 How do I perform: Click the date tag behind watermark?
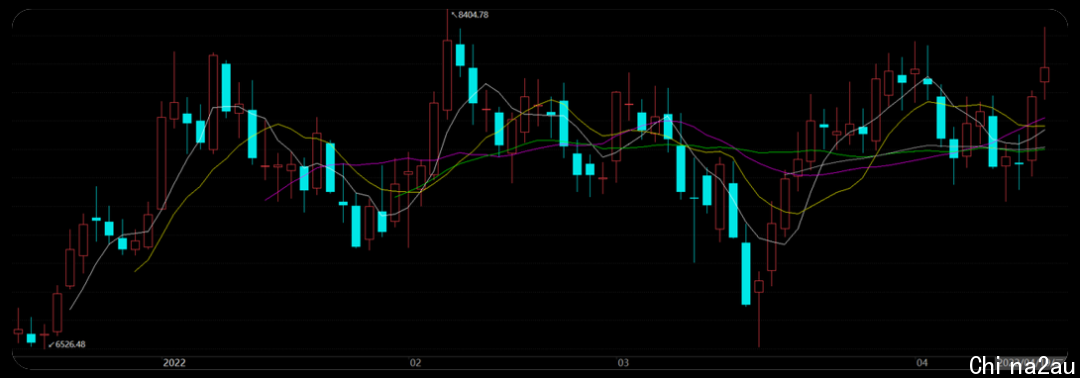click(x=1026, y=362)
